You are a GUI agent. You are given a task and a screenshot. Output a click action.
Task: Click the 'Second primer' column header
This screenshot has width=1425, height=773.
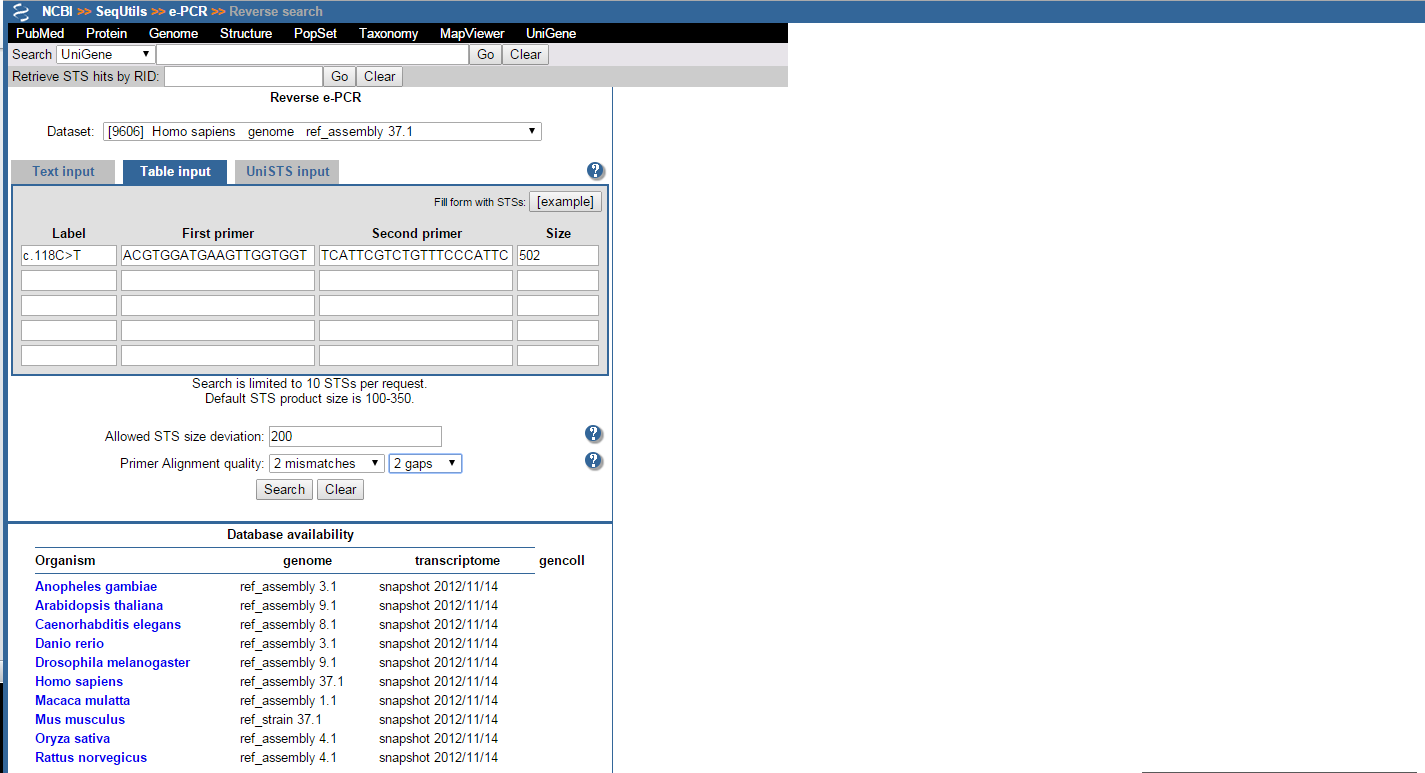[417, 234]
